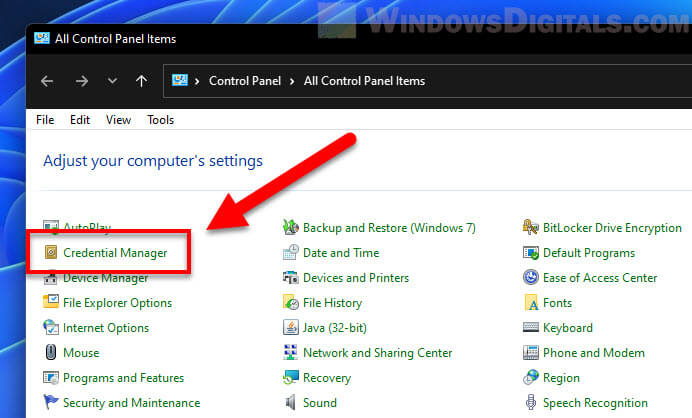The height and width of the screenshot is (418, 692).
Task: Click the Devices and Printers icon
Action: [x=290, y=278]
